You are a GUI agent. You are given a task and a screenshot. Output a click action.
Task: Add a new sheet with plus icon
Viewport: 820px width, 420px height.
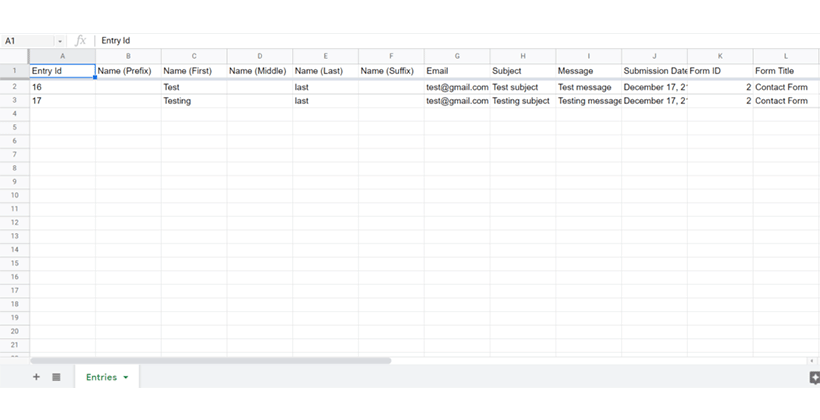[x=36, y=377]
